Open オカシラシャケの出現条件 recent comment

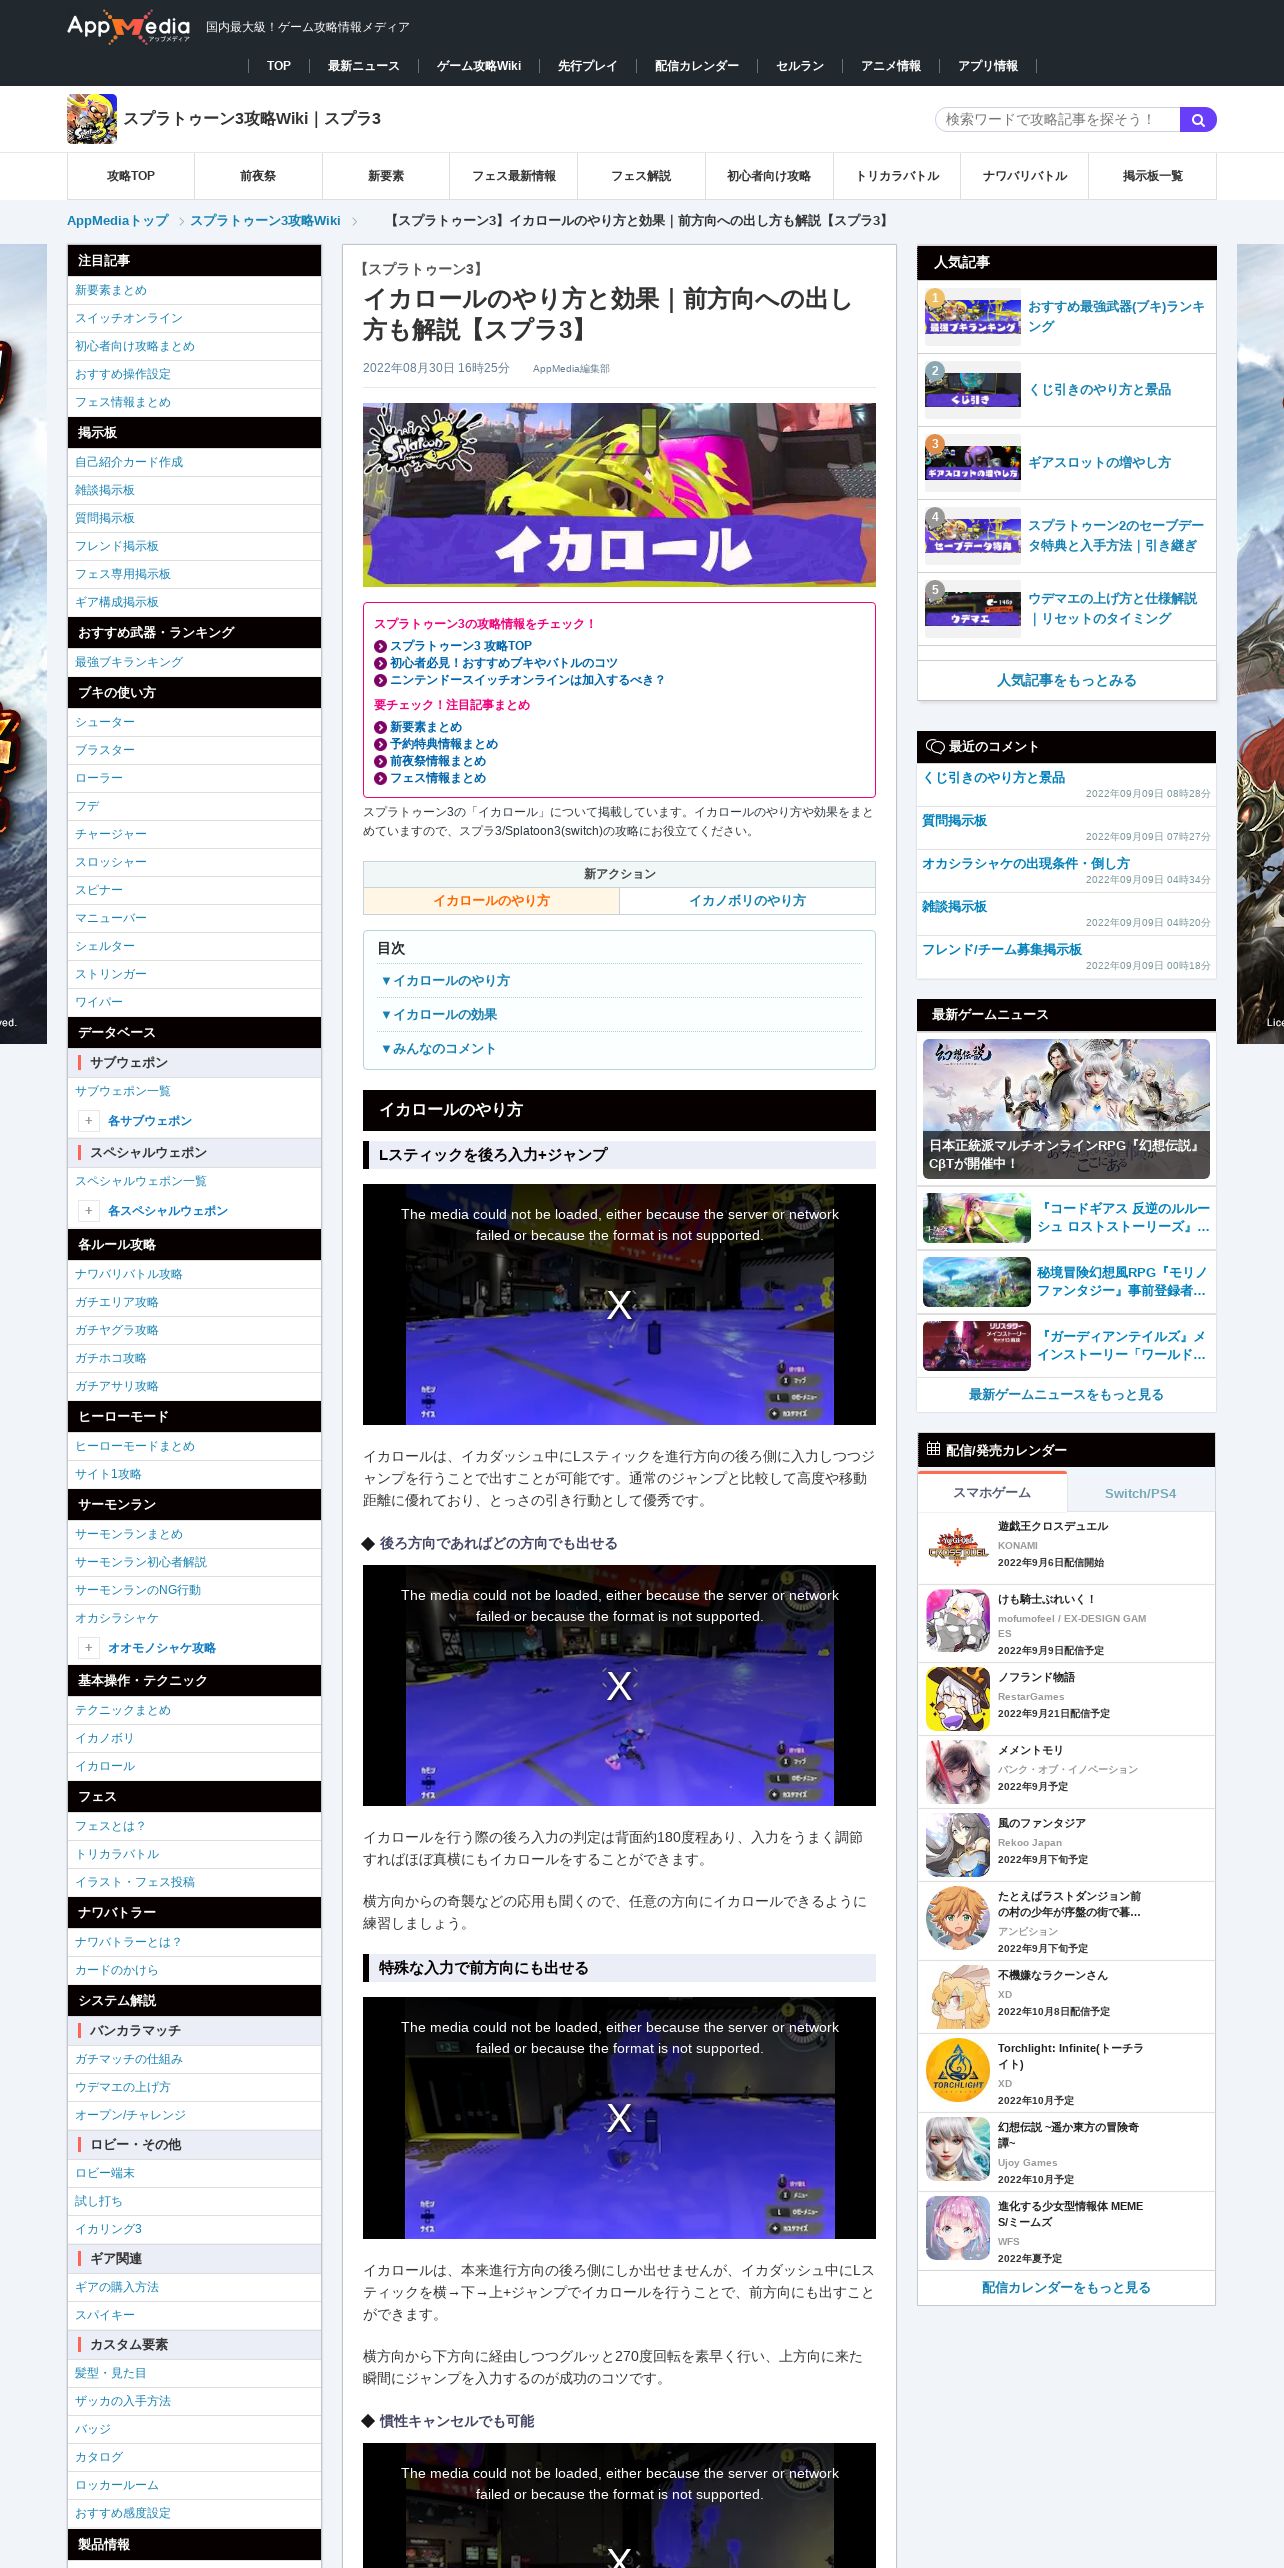click(1026, 863)
